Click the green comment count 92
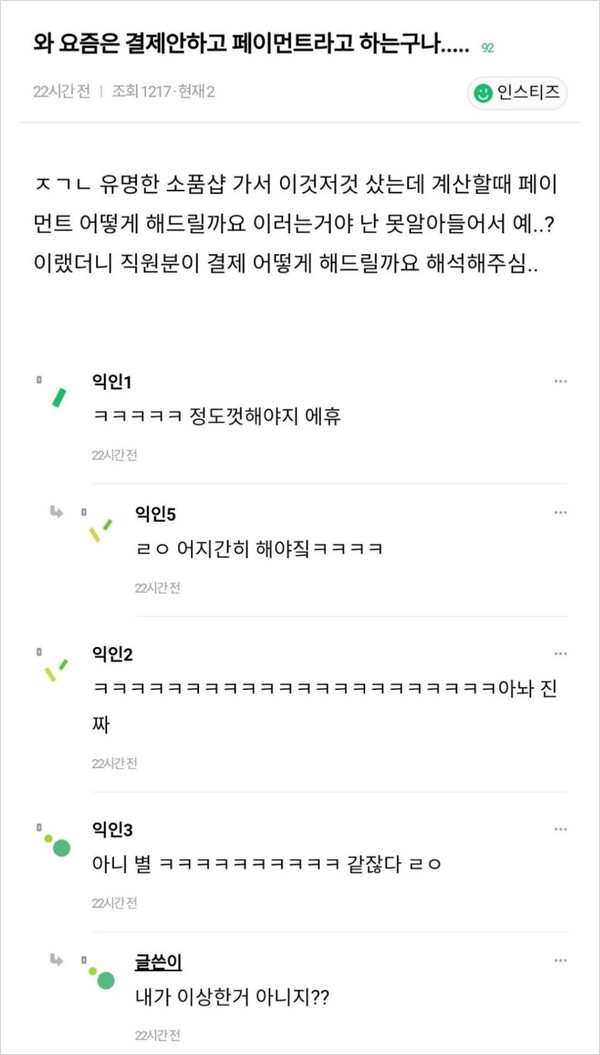The image size is (600, 1055). coord(488,47)
